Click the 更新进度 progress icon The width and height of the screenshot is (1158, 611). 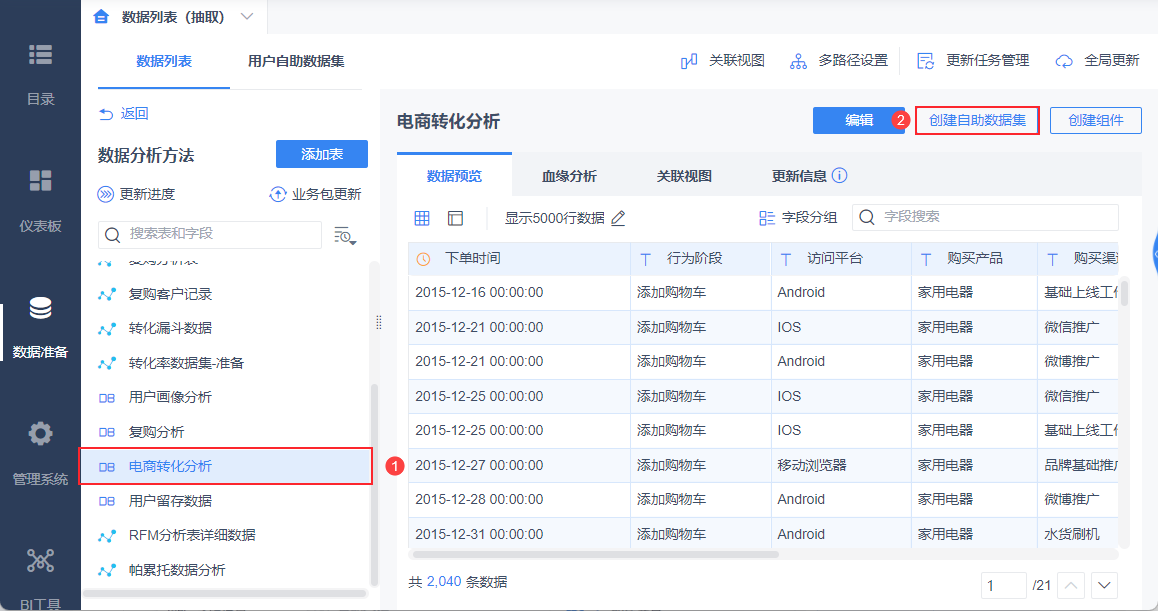[x=106, y=194]
